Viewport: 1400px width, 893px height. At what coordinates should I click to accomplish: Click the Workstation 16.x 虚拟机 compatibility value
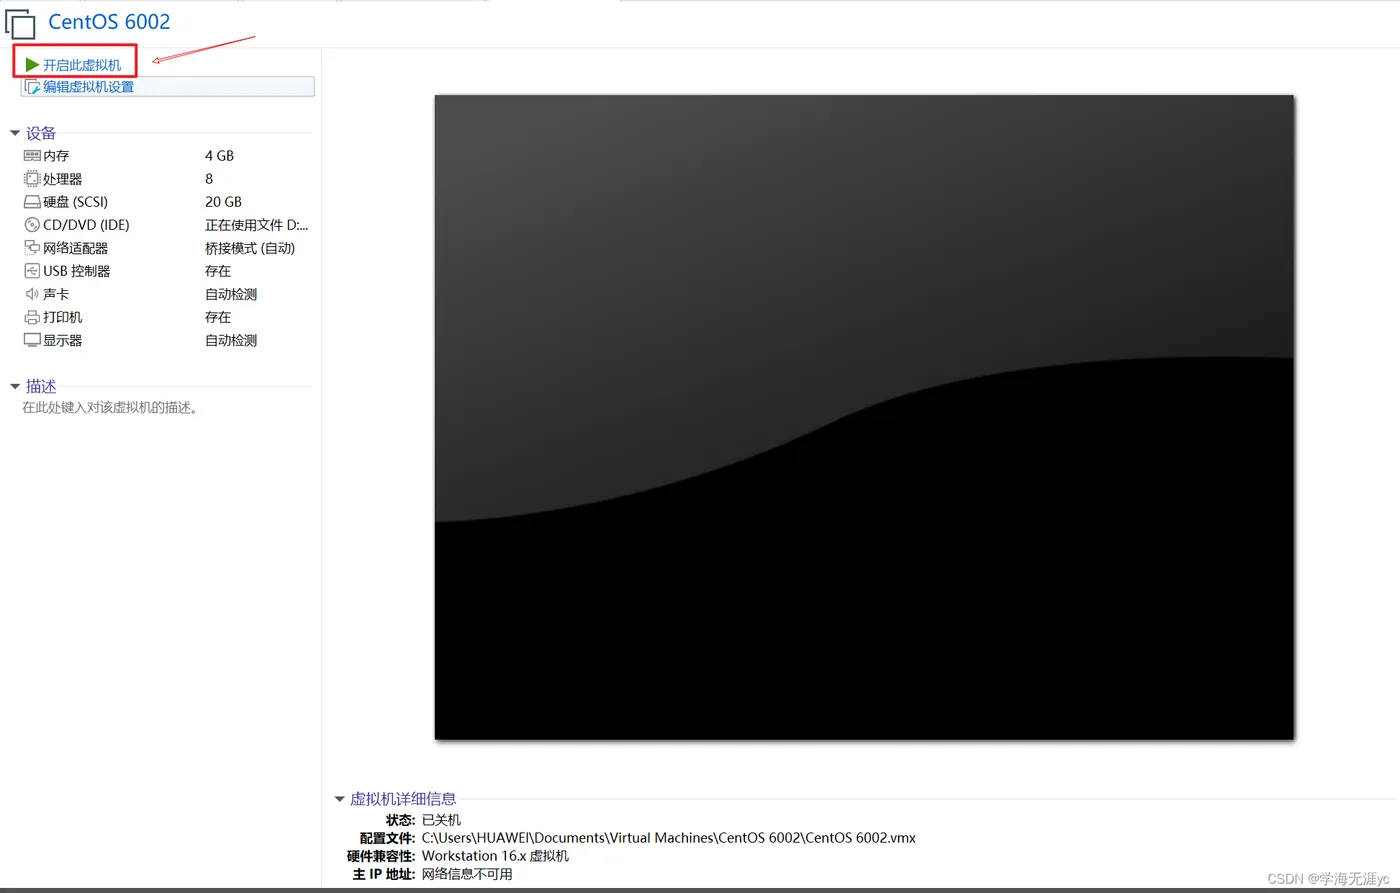pos(495,856)
